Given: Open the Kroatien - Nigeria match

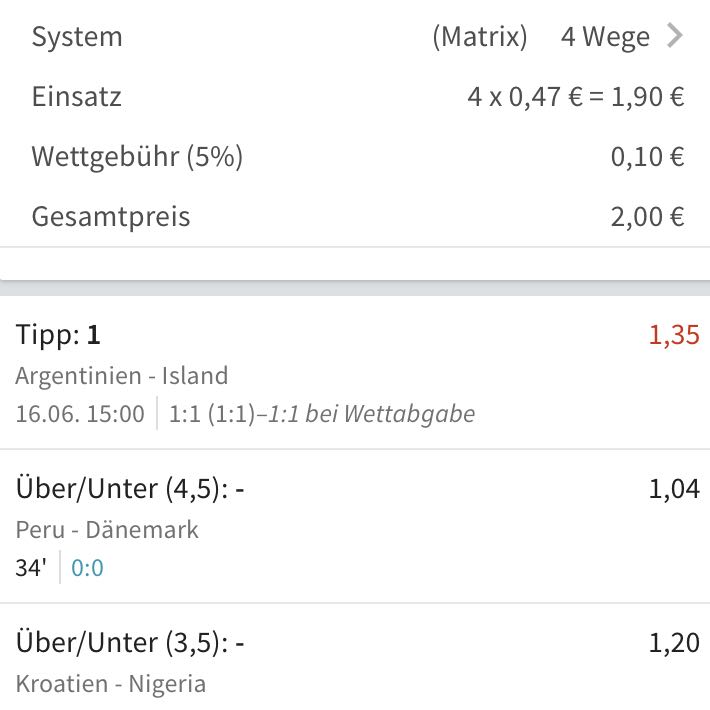Looking at the screenshot, I should [x=111, y=684].
